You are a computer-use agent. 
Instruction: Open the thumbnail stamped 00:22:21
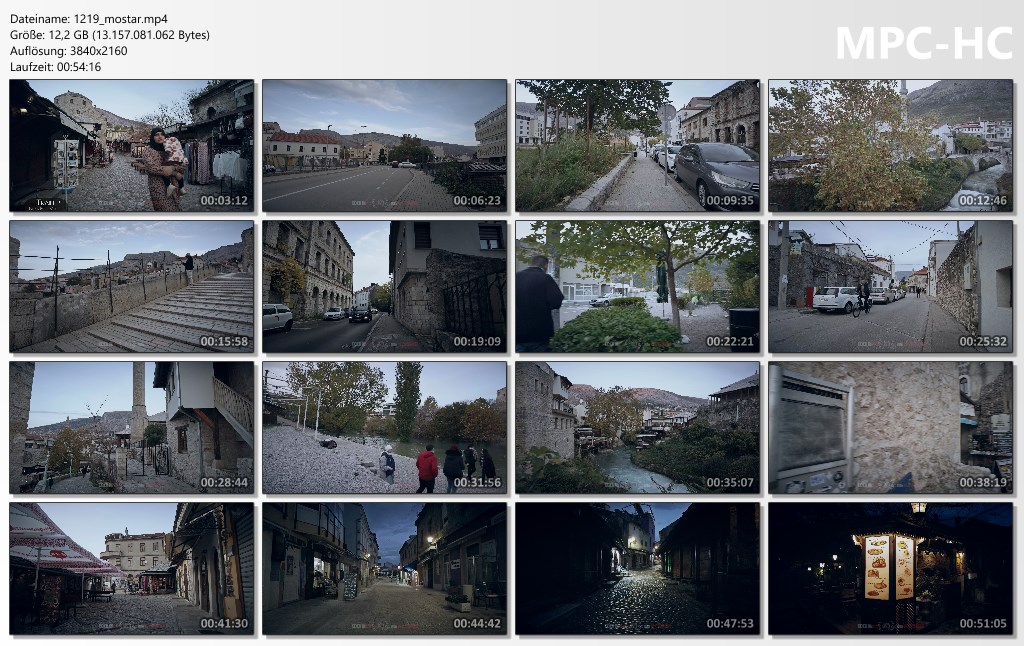pyautogui.click(x=637, y=287)
